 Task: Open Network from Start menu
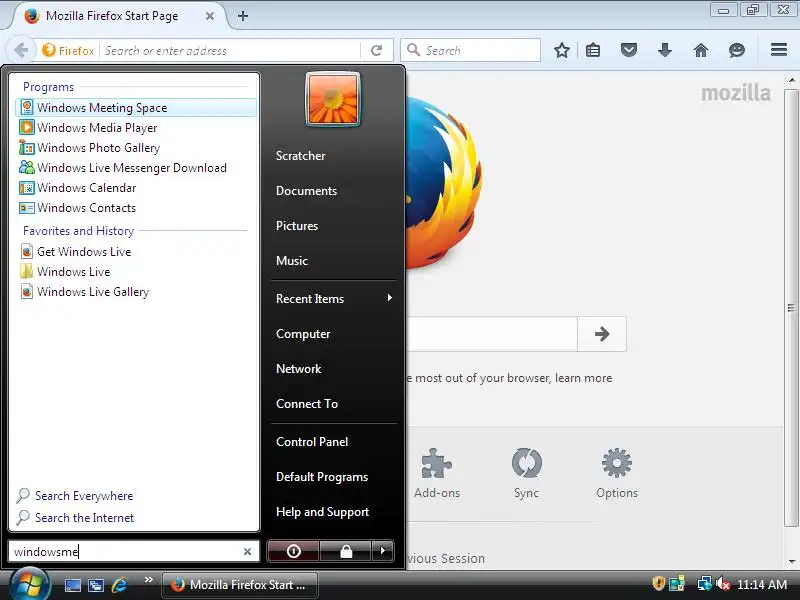298,368
